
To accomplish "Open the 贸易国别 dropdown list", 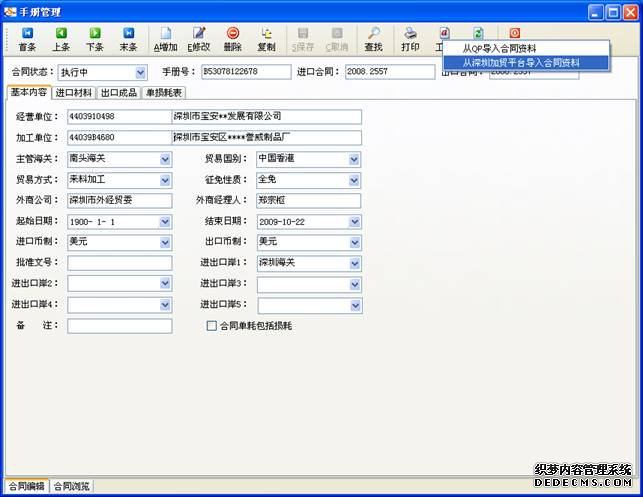I will click(x=354, y=158).
